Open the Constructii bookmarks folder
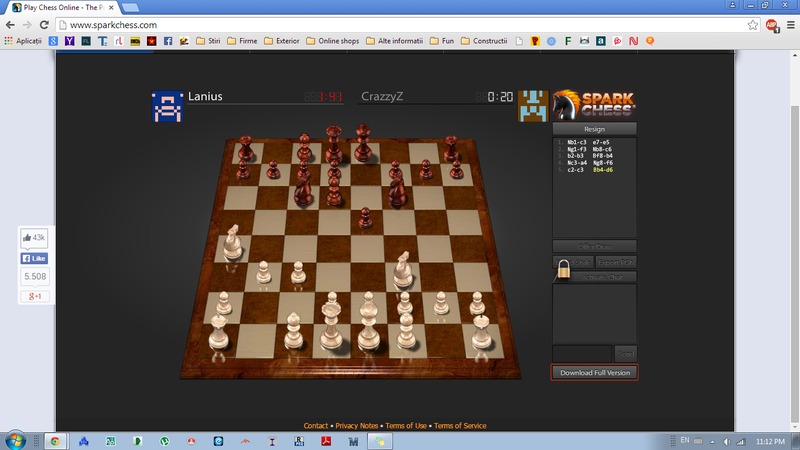The width and height of the screenshot is (800, 450). pyautogui.click(x=484, y=41)
